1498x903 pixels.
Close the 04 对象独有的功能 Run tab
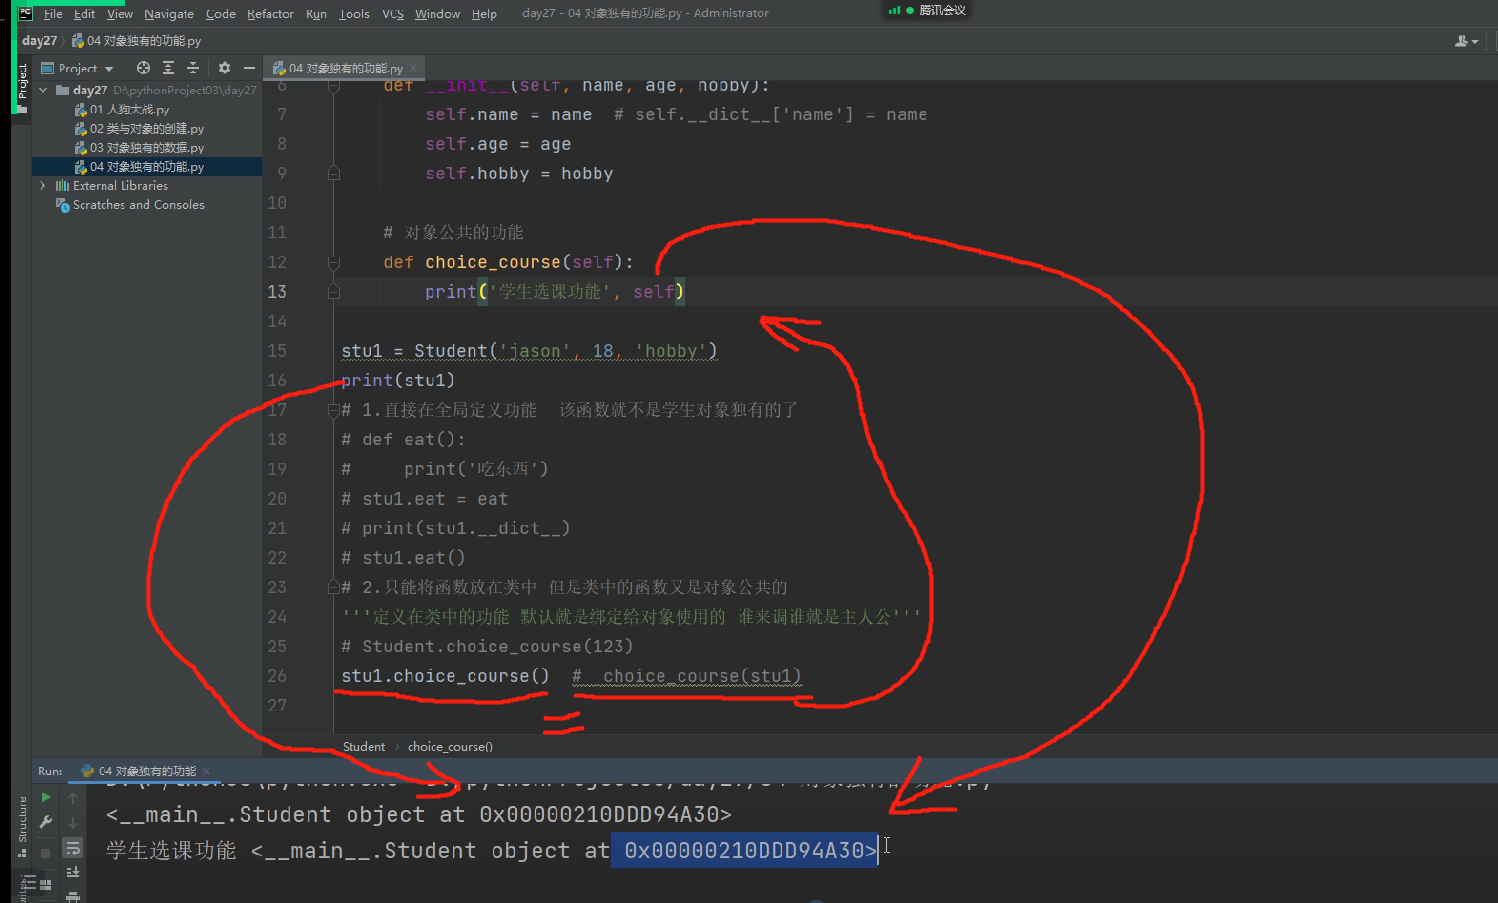206,771
